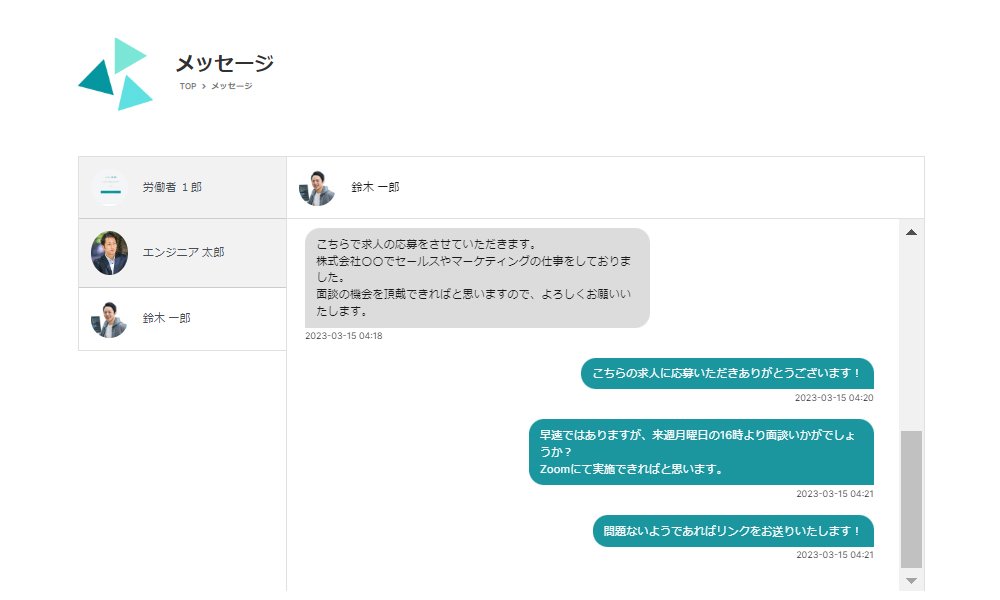Click the Zoom interview proposal message bubble
Screen dimensions: 1000x600
(x=702, y=452)
